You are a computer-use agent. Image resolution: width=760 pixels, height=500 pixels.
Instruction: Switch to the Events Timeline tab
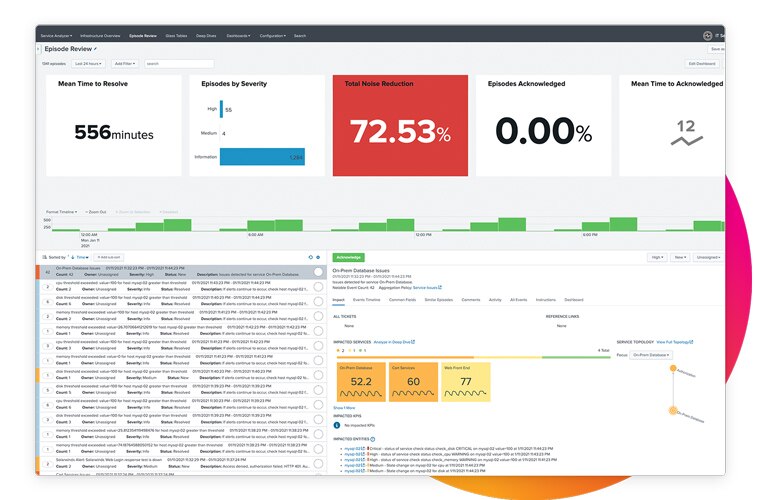(367, 299)
